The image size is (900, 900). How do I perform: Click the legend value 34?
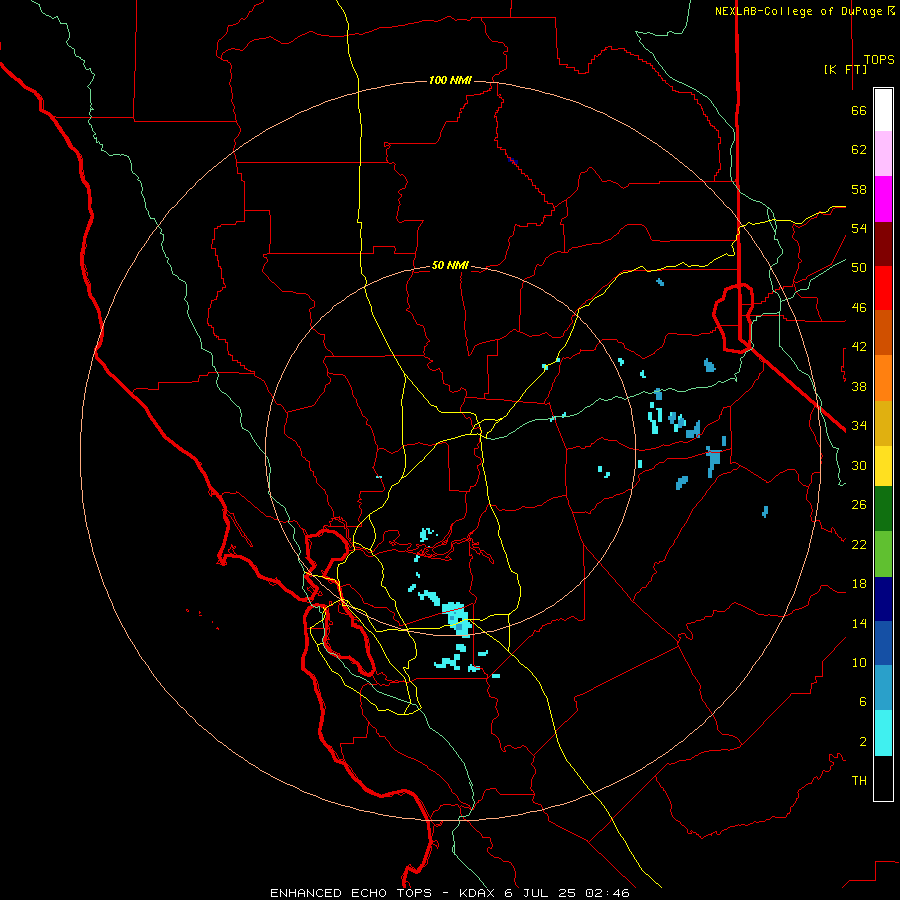(859, 426)
